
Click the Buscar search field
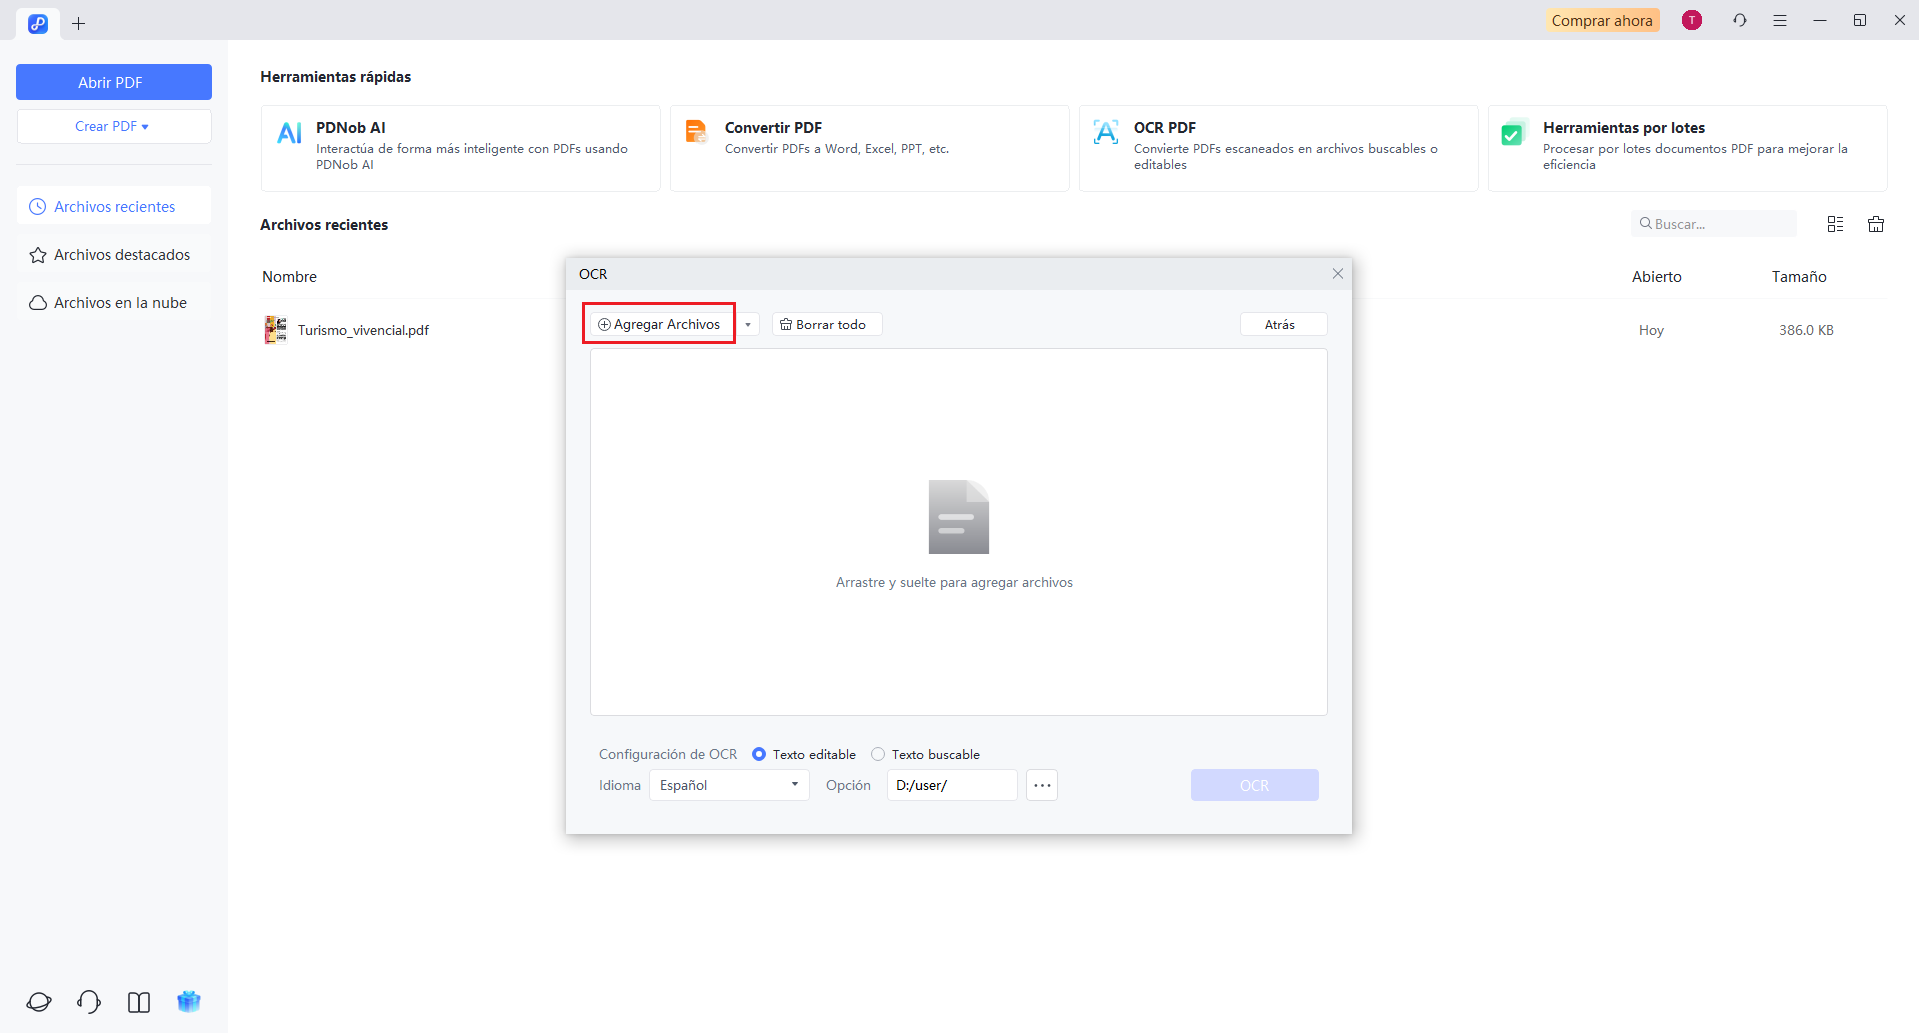[x=1713, y=223]
